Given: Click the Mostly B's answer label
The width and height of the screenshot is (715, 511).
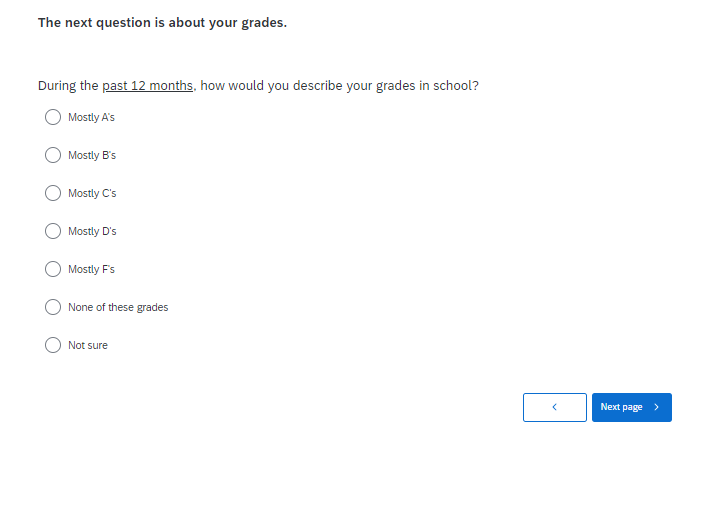Looking at the screenshot, I should 92,155.
